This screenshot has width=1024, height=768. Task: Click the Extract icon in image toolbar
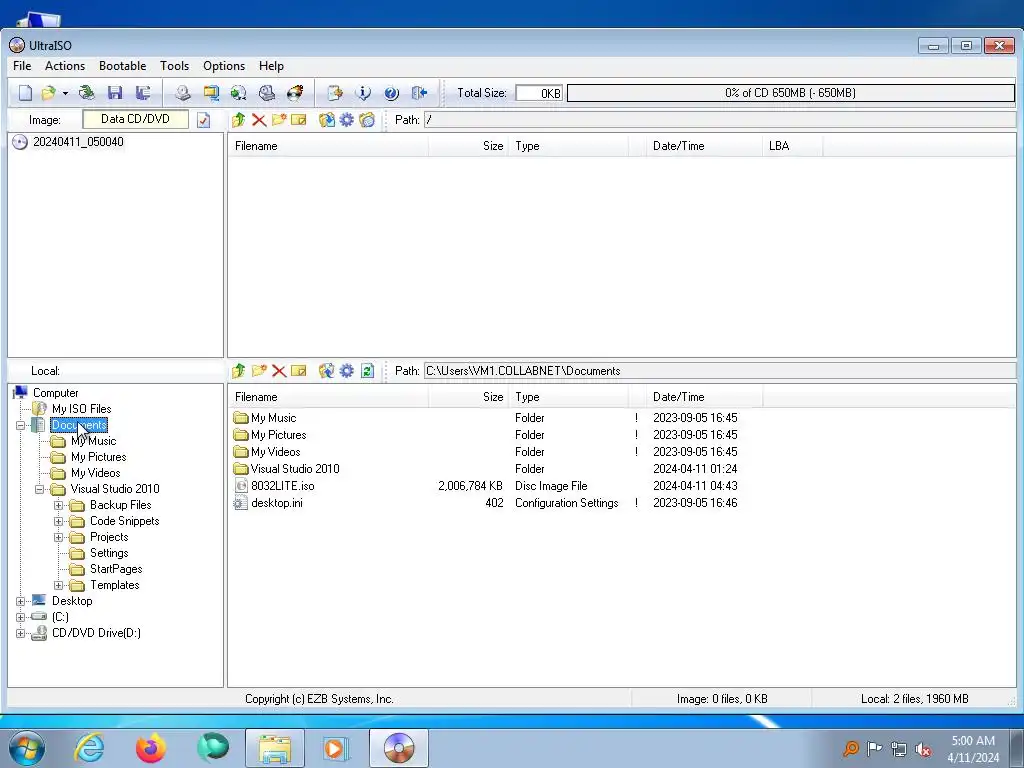(327, 120)
